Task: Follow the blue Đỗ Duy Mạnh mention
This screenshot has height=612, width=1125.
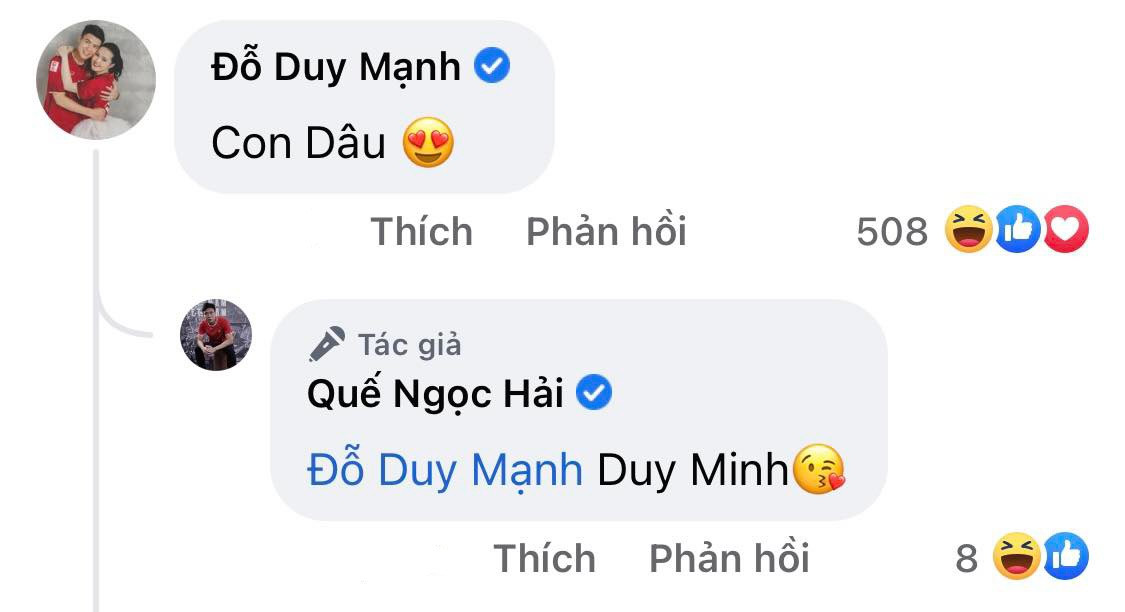Action: click(x=445, y=471)
